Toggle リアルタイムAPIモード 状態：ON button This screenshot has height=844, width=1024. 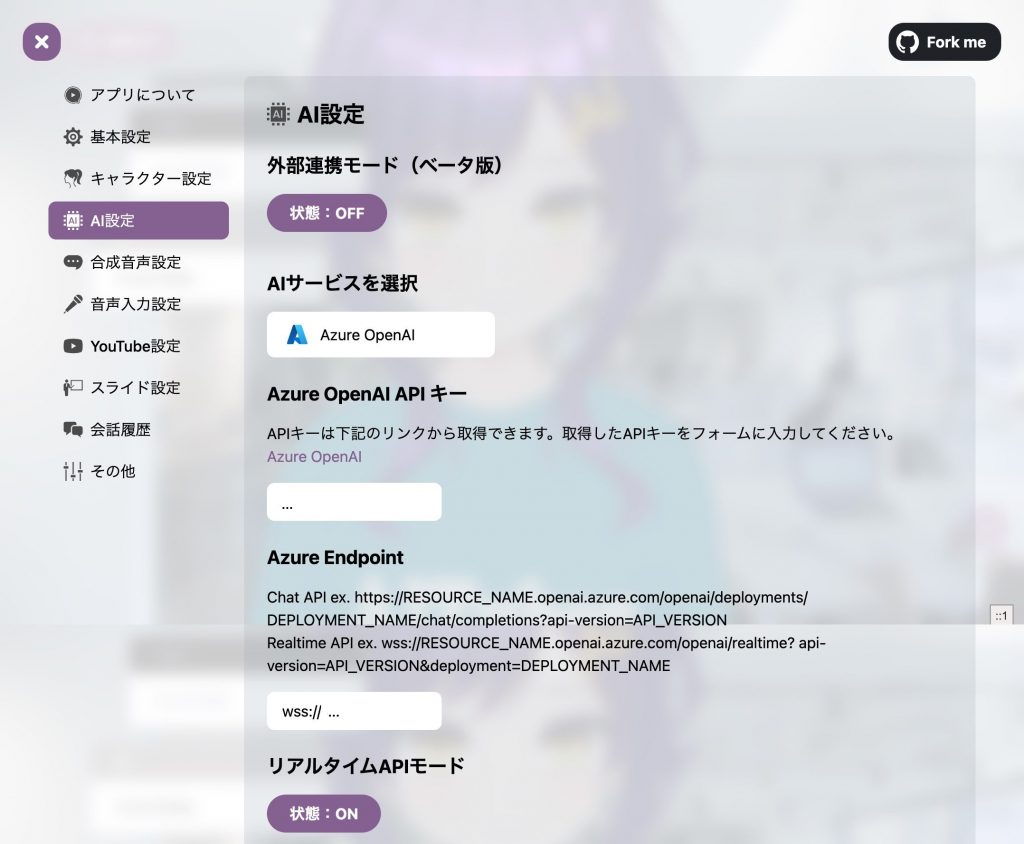click(324, 813)
